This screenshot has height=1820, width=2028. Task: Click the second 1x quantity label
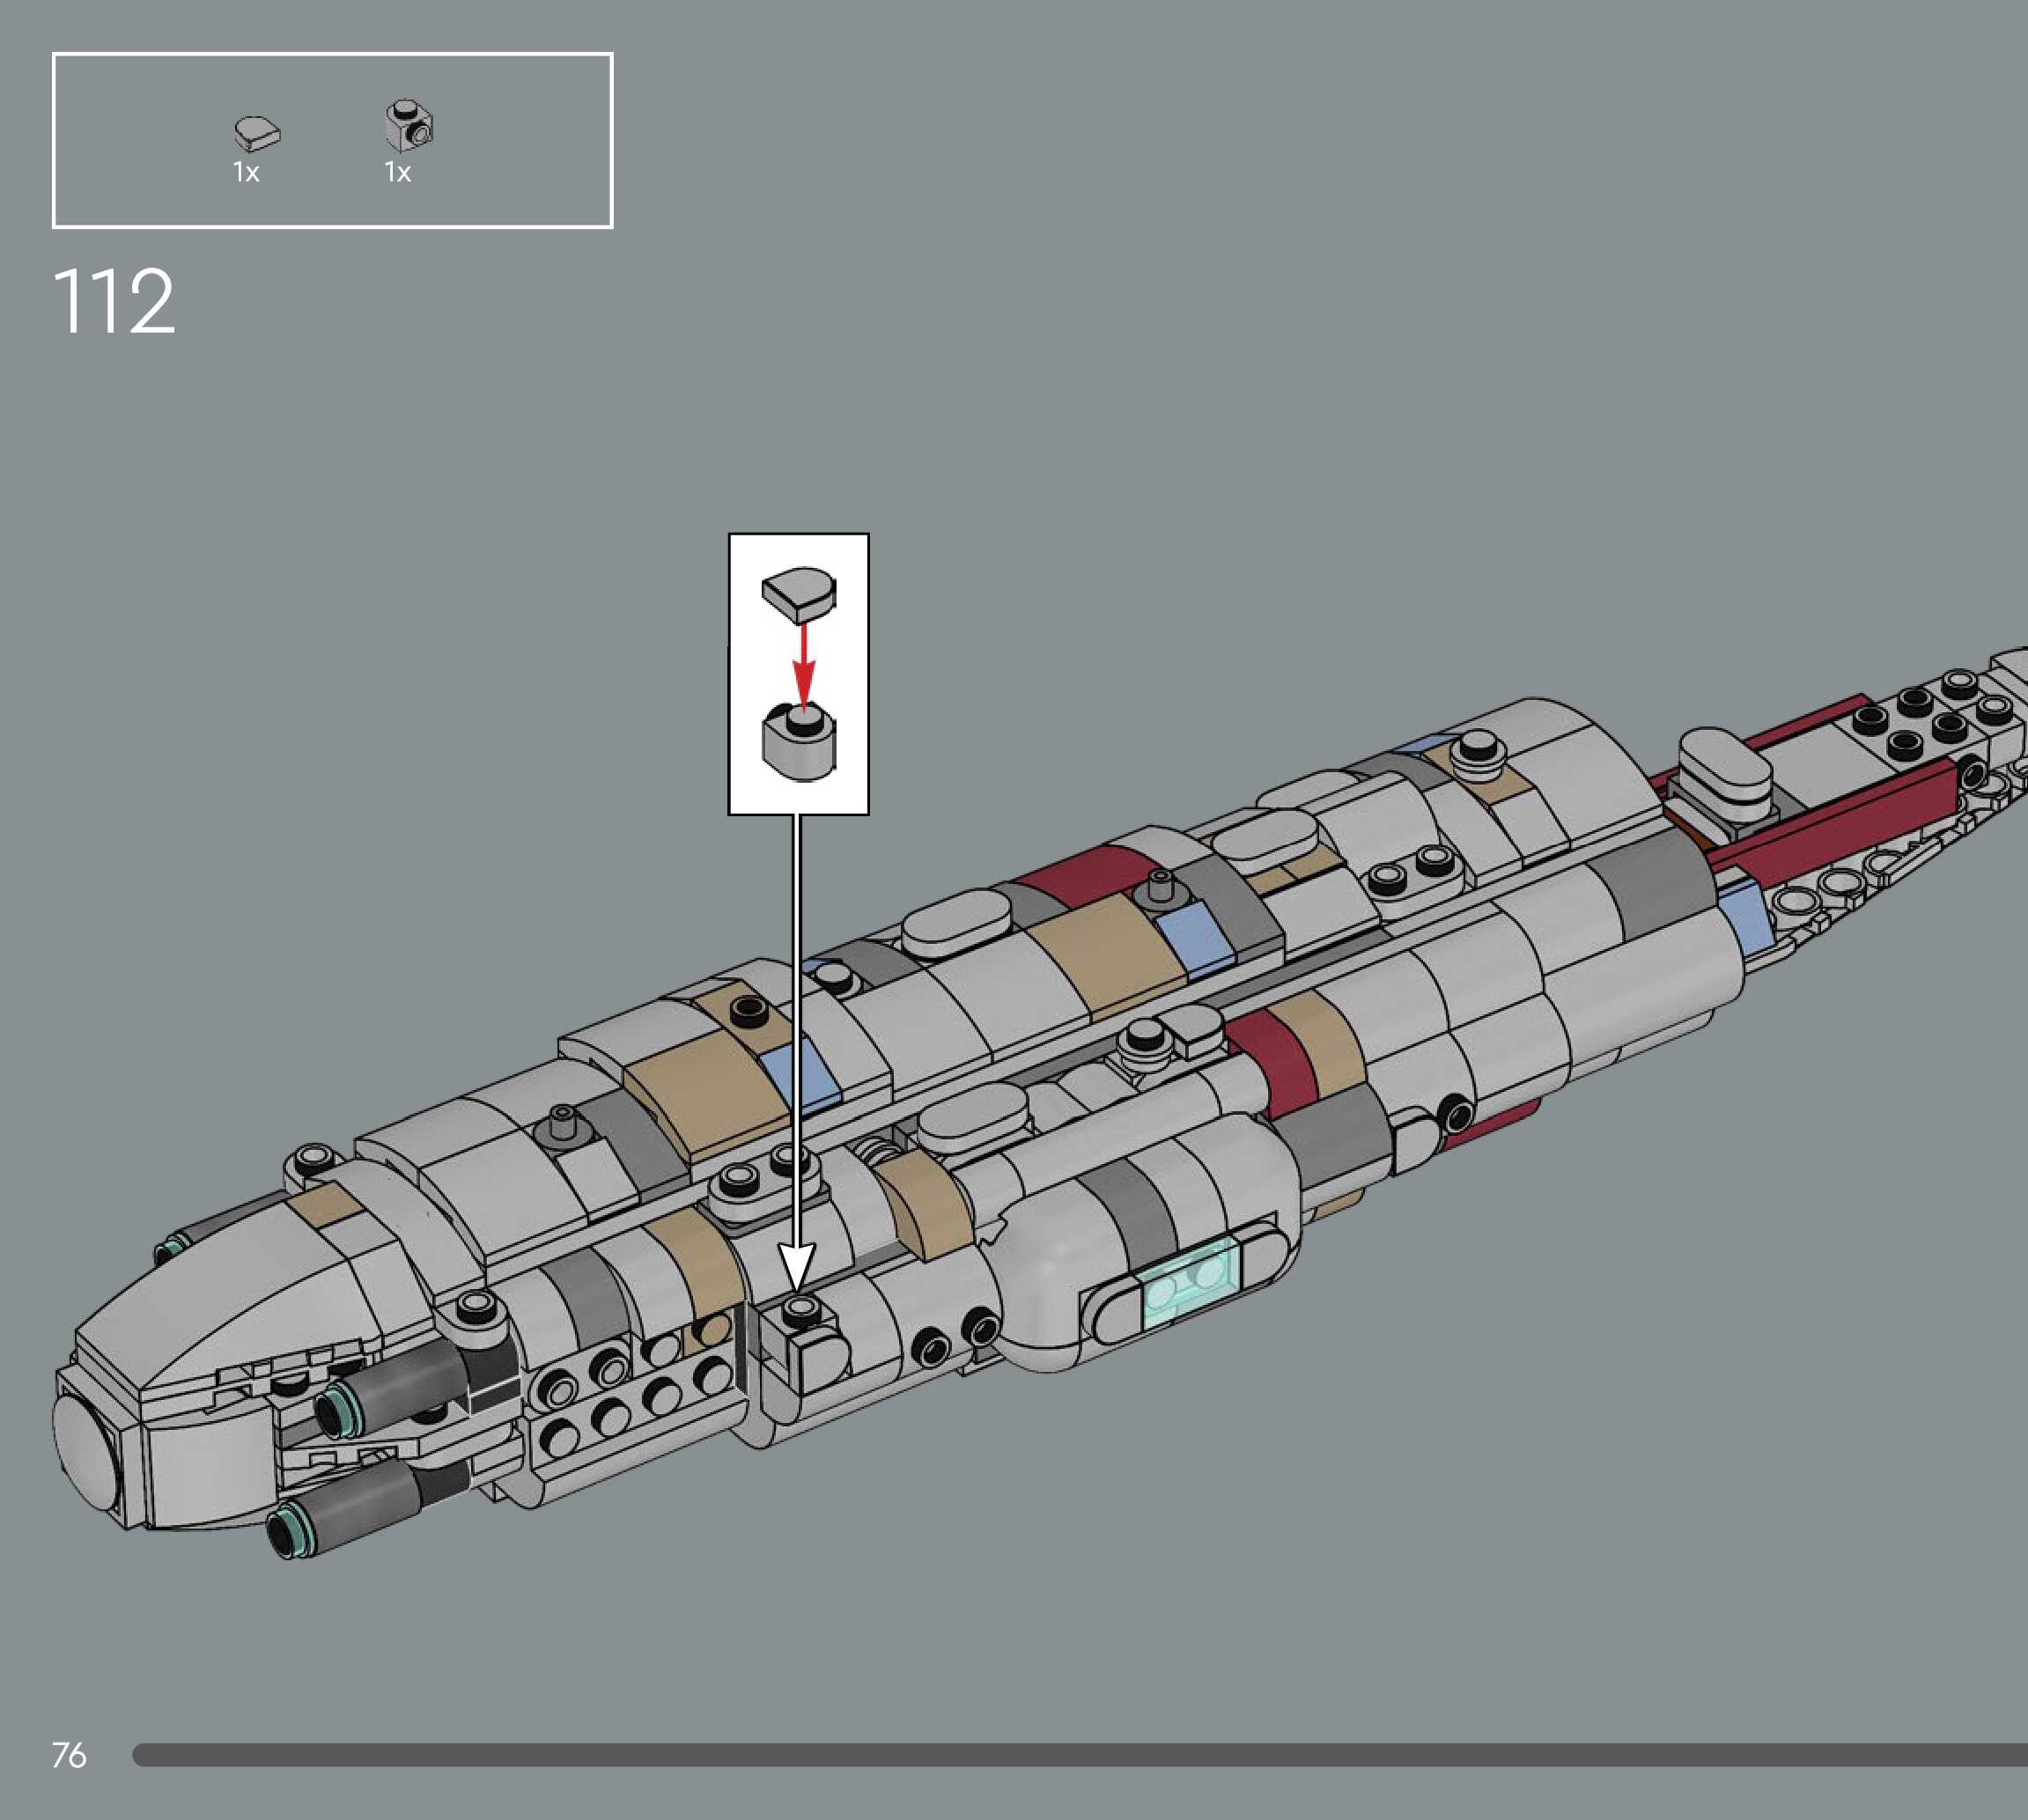pos(397,173)
